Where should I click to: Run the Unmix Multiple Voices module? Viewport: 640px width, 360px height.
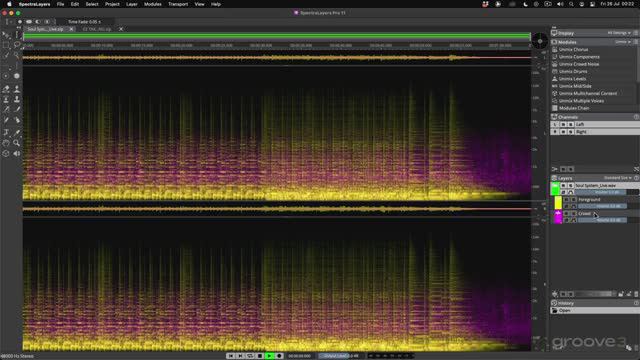click(581, 101)
